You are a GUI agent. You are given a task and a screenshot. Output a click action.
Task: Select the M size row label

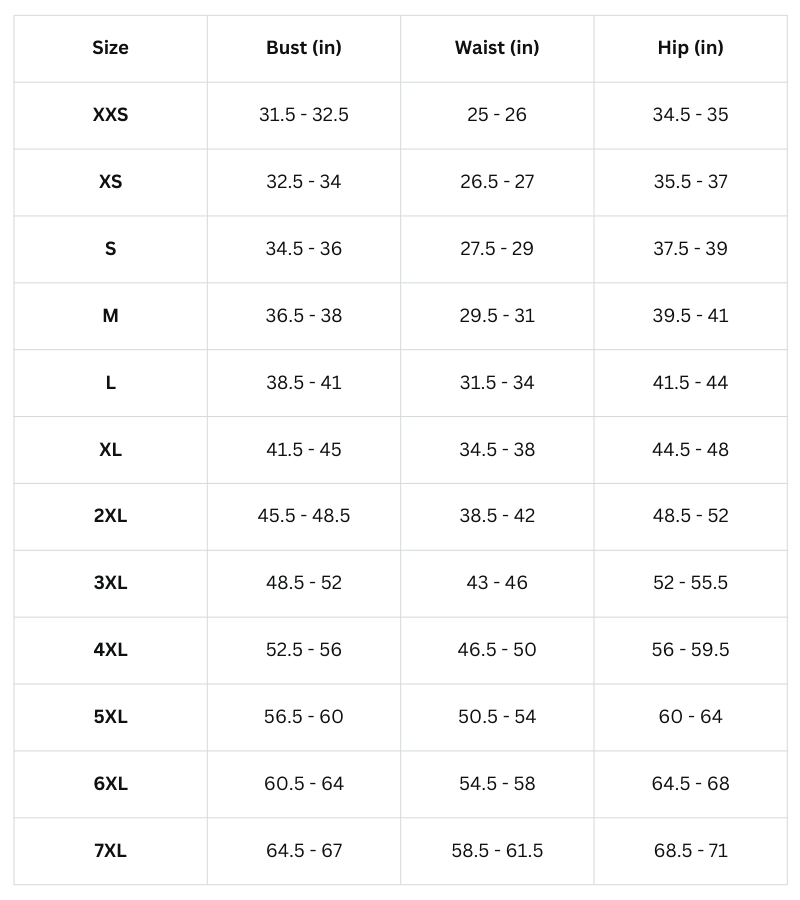[110, 315]
